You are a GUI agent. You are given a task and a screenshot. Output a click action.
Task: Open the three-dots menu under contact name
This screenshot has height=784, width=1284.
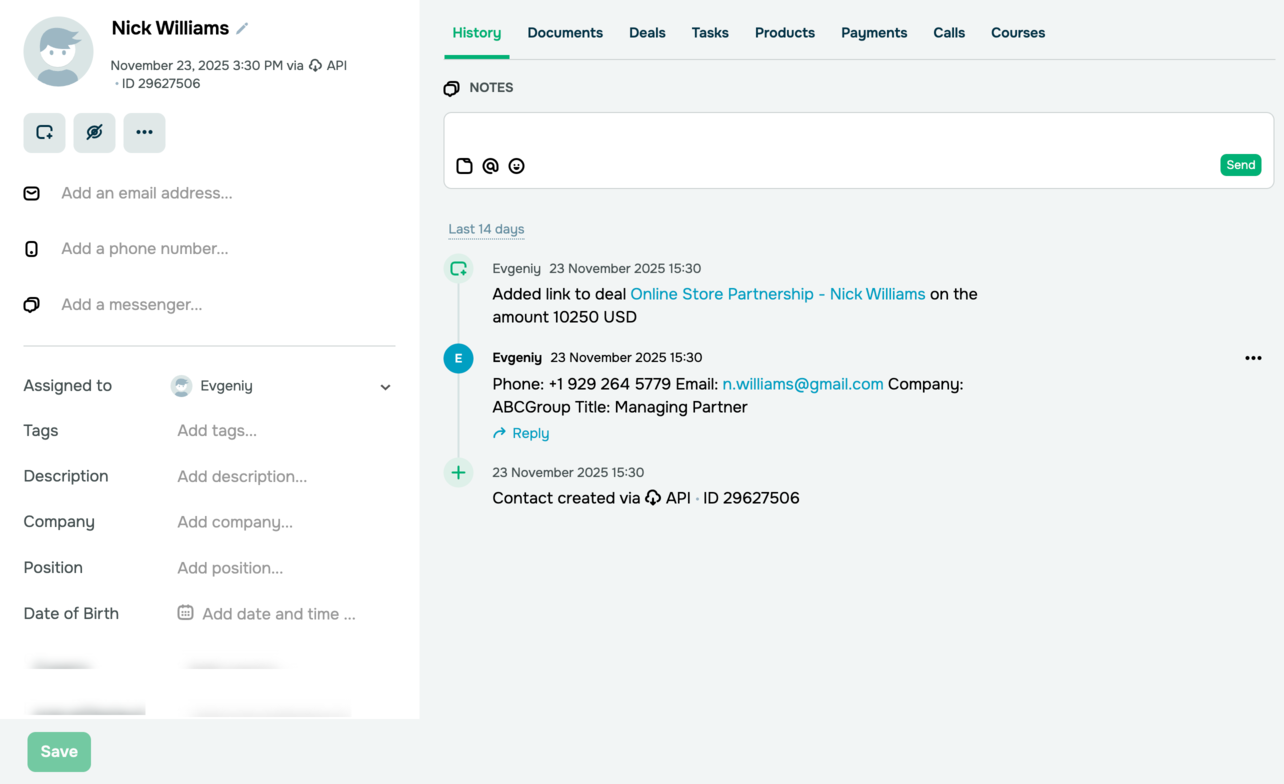145,132
